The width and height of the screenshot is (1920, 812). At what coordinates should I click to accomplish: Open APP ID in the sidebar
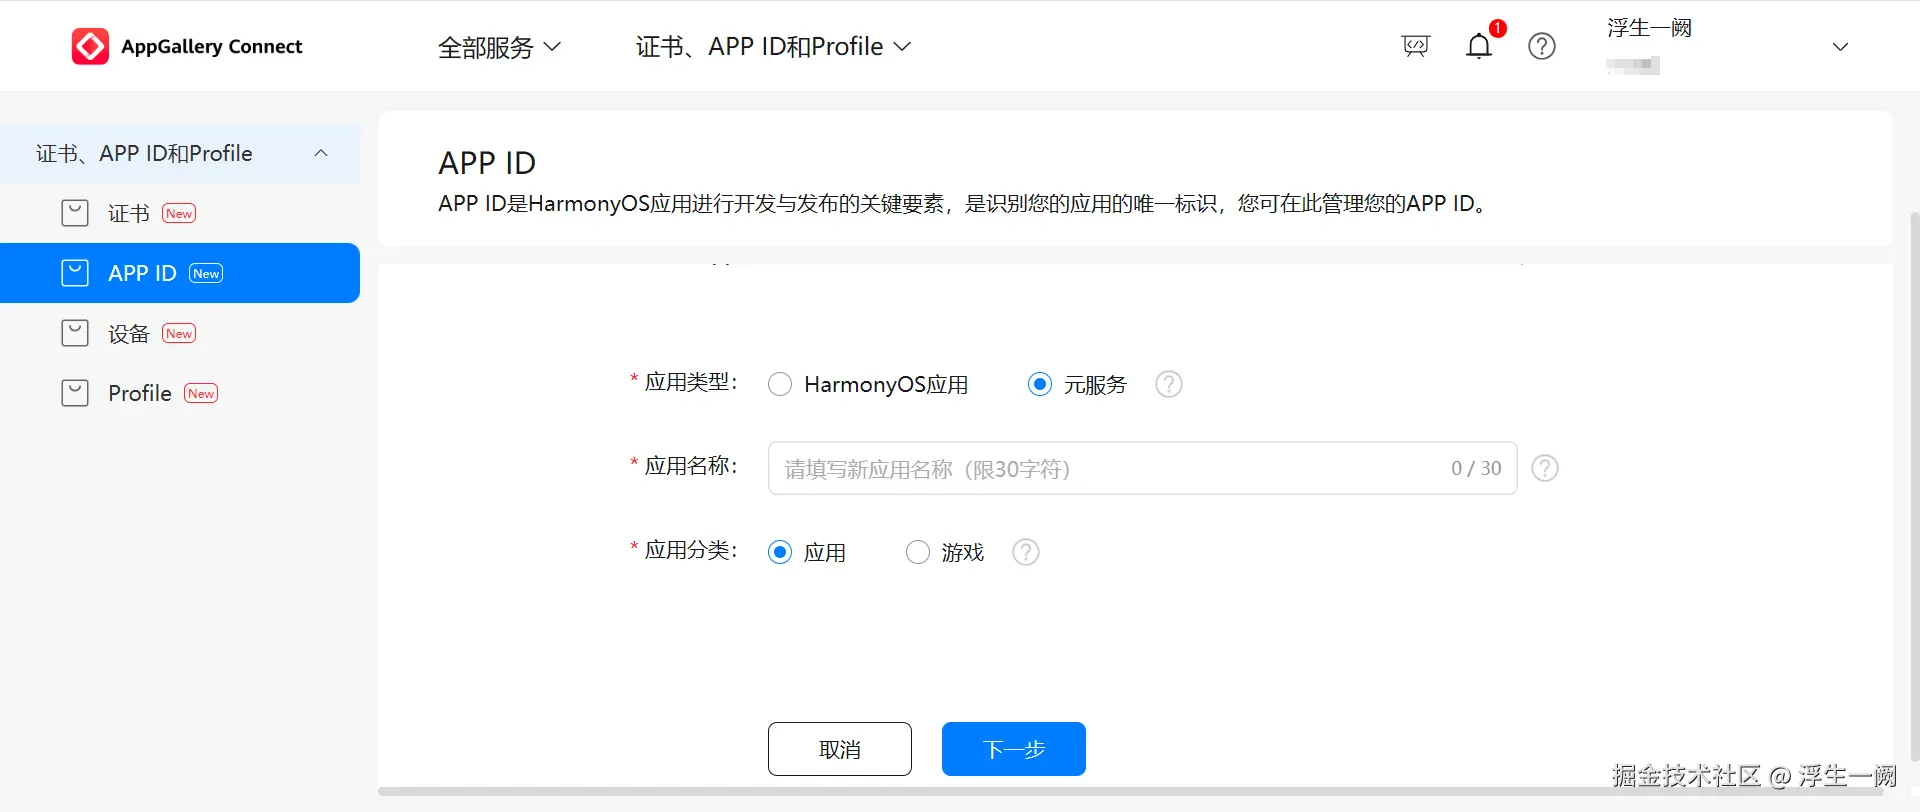pyautogui.click(x=180, y=273)
